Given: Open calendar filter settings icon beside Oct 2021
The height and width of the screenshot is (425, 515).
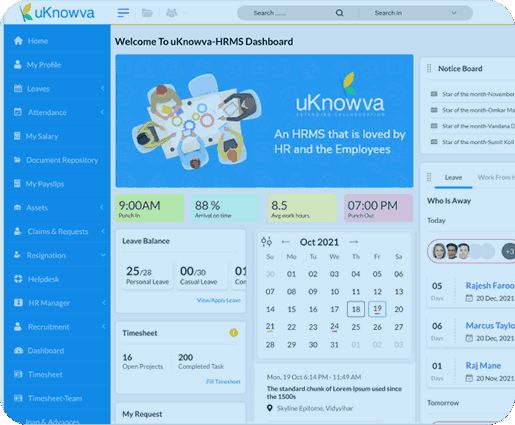Looking at the screenshot, I should [x=266, y=242].
